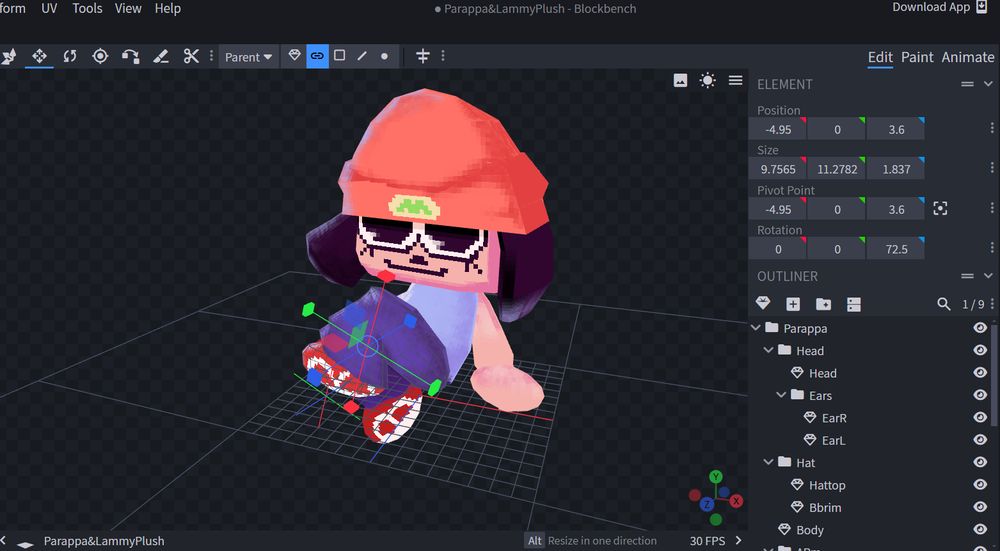Viewport: 1000px width, 551px height.
Task: Add mesh gem icon in Outliner toolbar
Action: coord(762,304)
